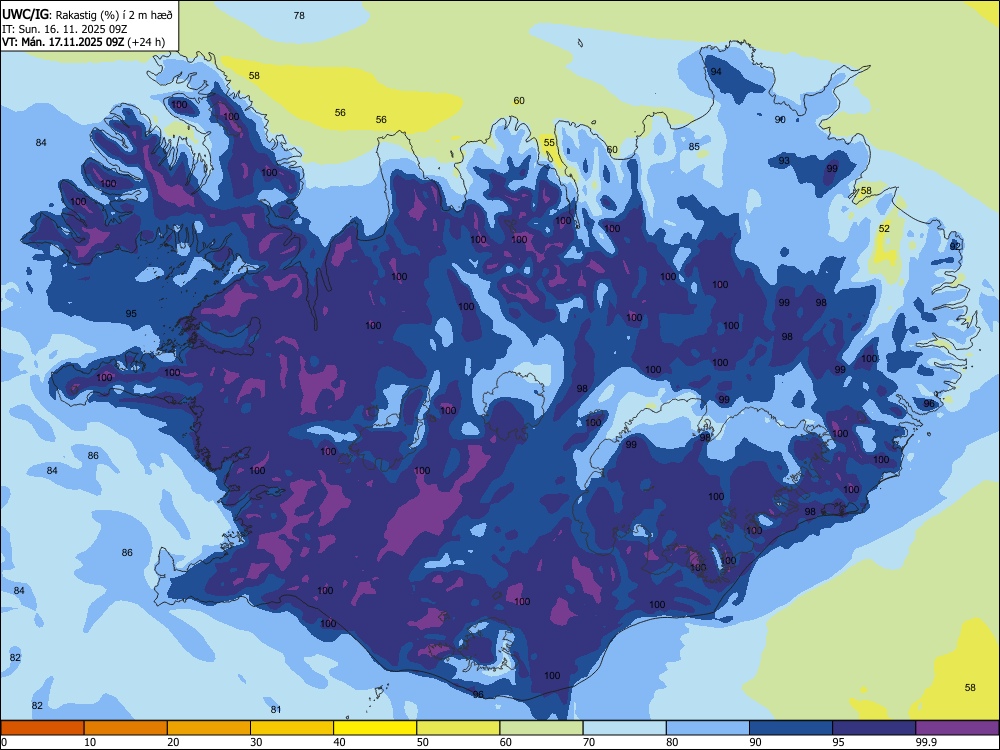The width and height of the screenshot is (1000, 750).
Task: Click the yellow-green 50–60 legend block
Action: pos(458,728)
